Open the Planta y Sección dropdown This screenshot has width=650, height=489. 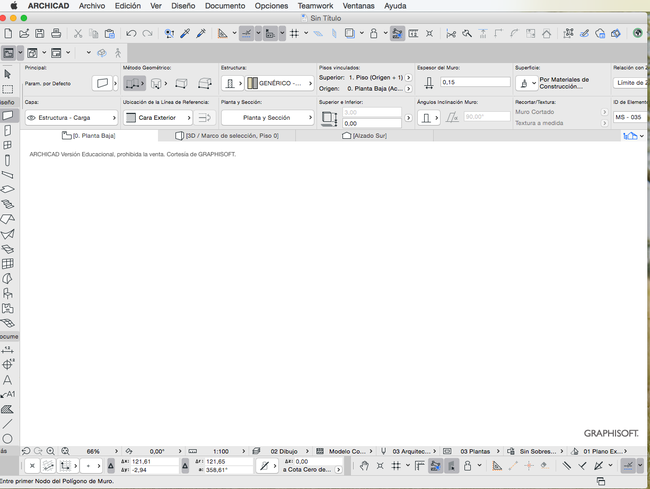point(267,118)
